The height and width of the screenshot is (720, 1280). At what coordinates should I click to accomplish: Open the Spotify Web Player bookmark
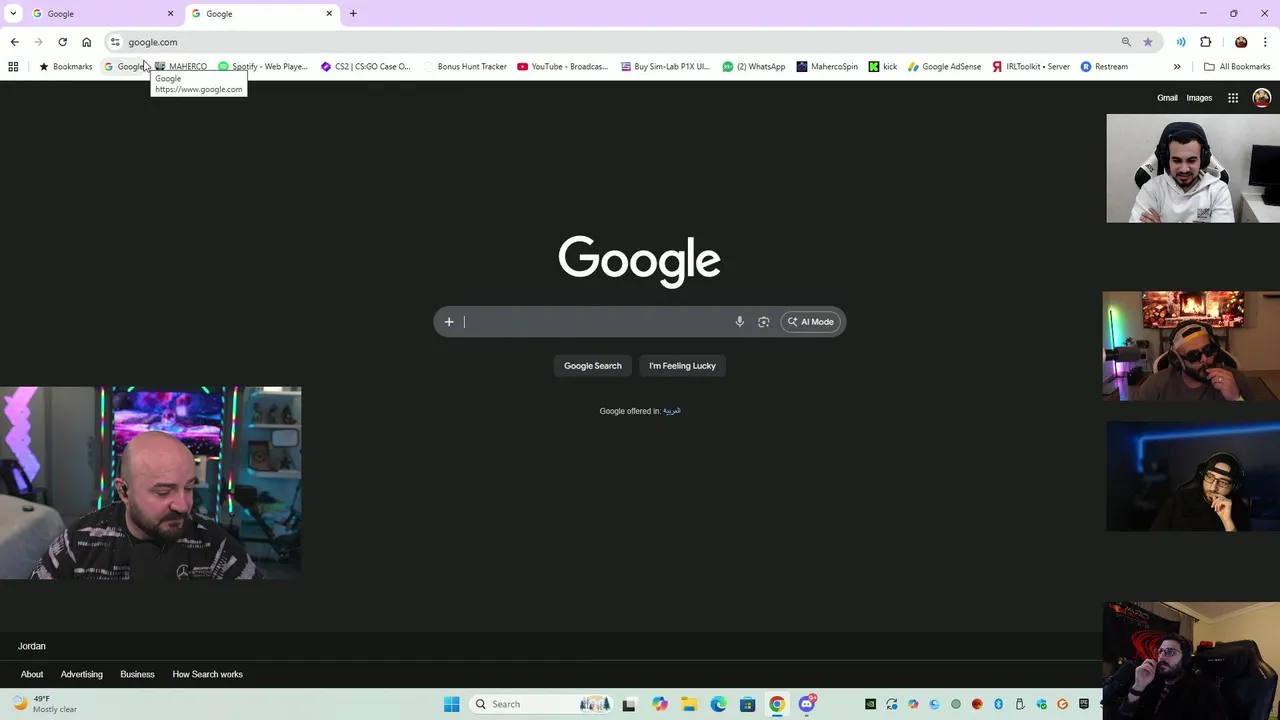(x=263, y=67)
